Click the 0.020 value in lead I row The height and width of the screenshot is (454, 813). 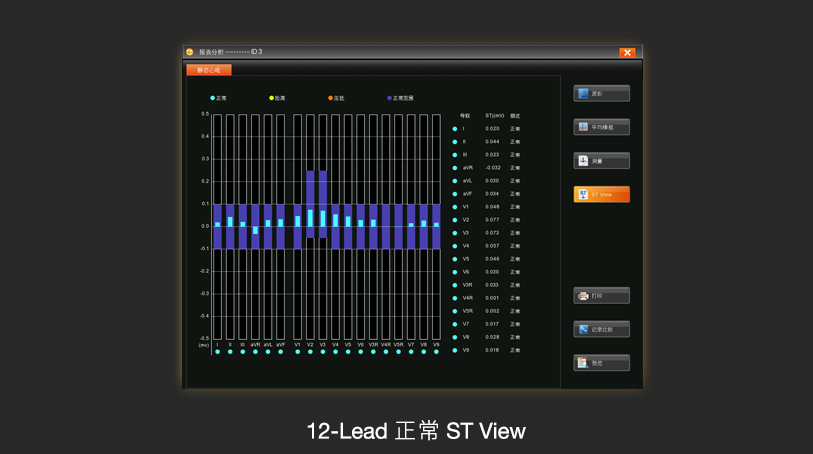click(x=492, y=129)
